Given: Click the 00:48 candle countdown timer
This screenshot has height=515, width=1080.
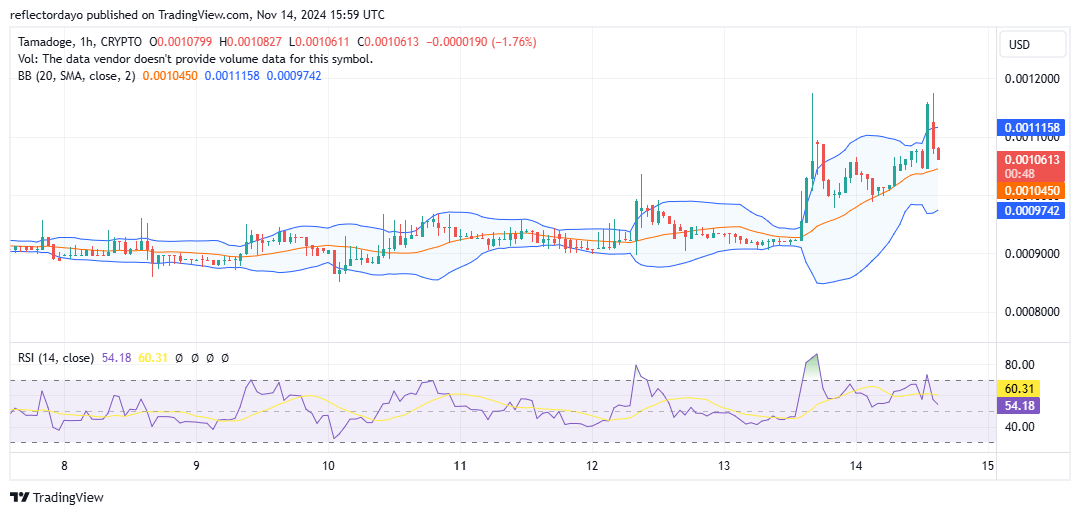Looking at the screenshot, I should [1017, 174].
